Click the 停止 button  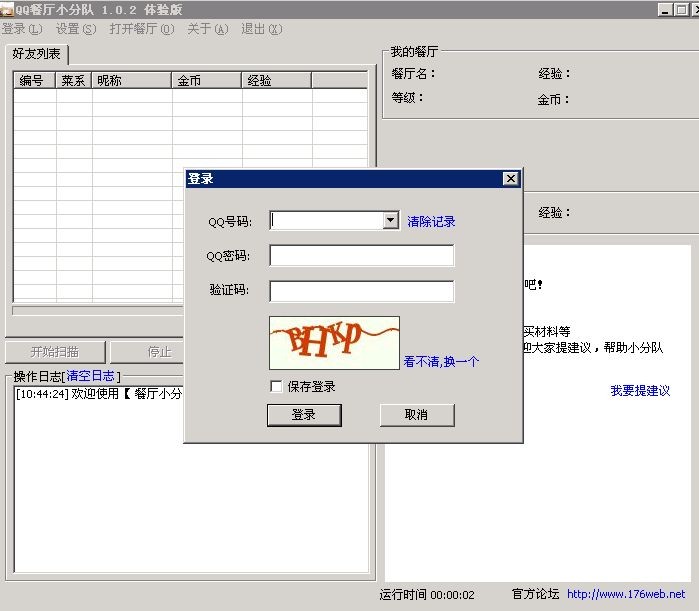click(147, 352)
